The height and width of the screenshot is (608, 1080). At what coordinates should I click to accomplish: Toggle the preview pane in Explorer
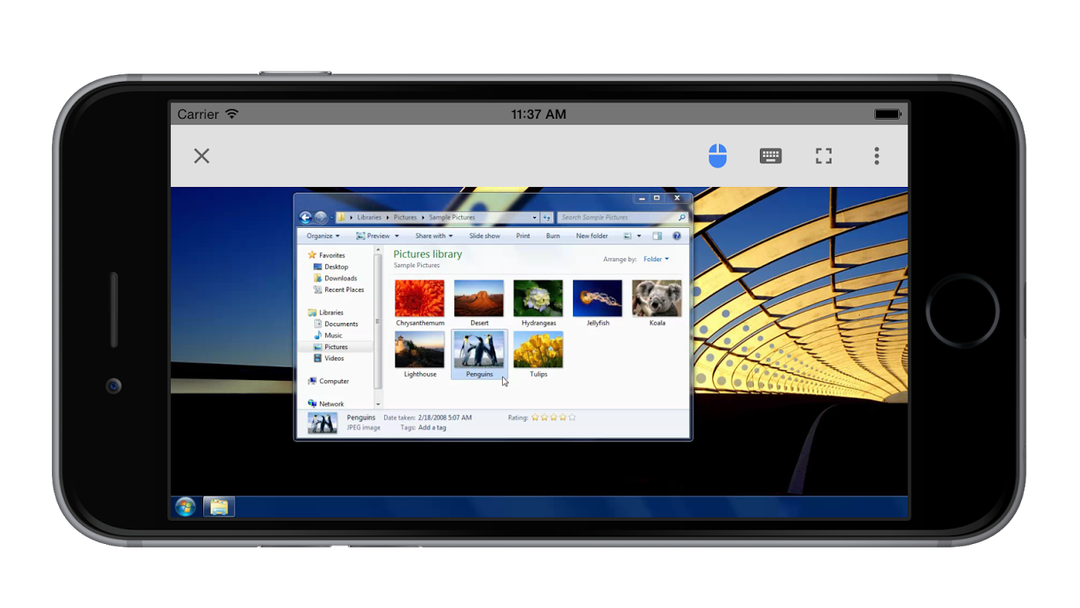(x=657, y=235)
